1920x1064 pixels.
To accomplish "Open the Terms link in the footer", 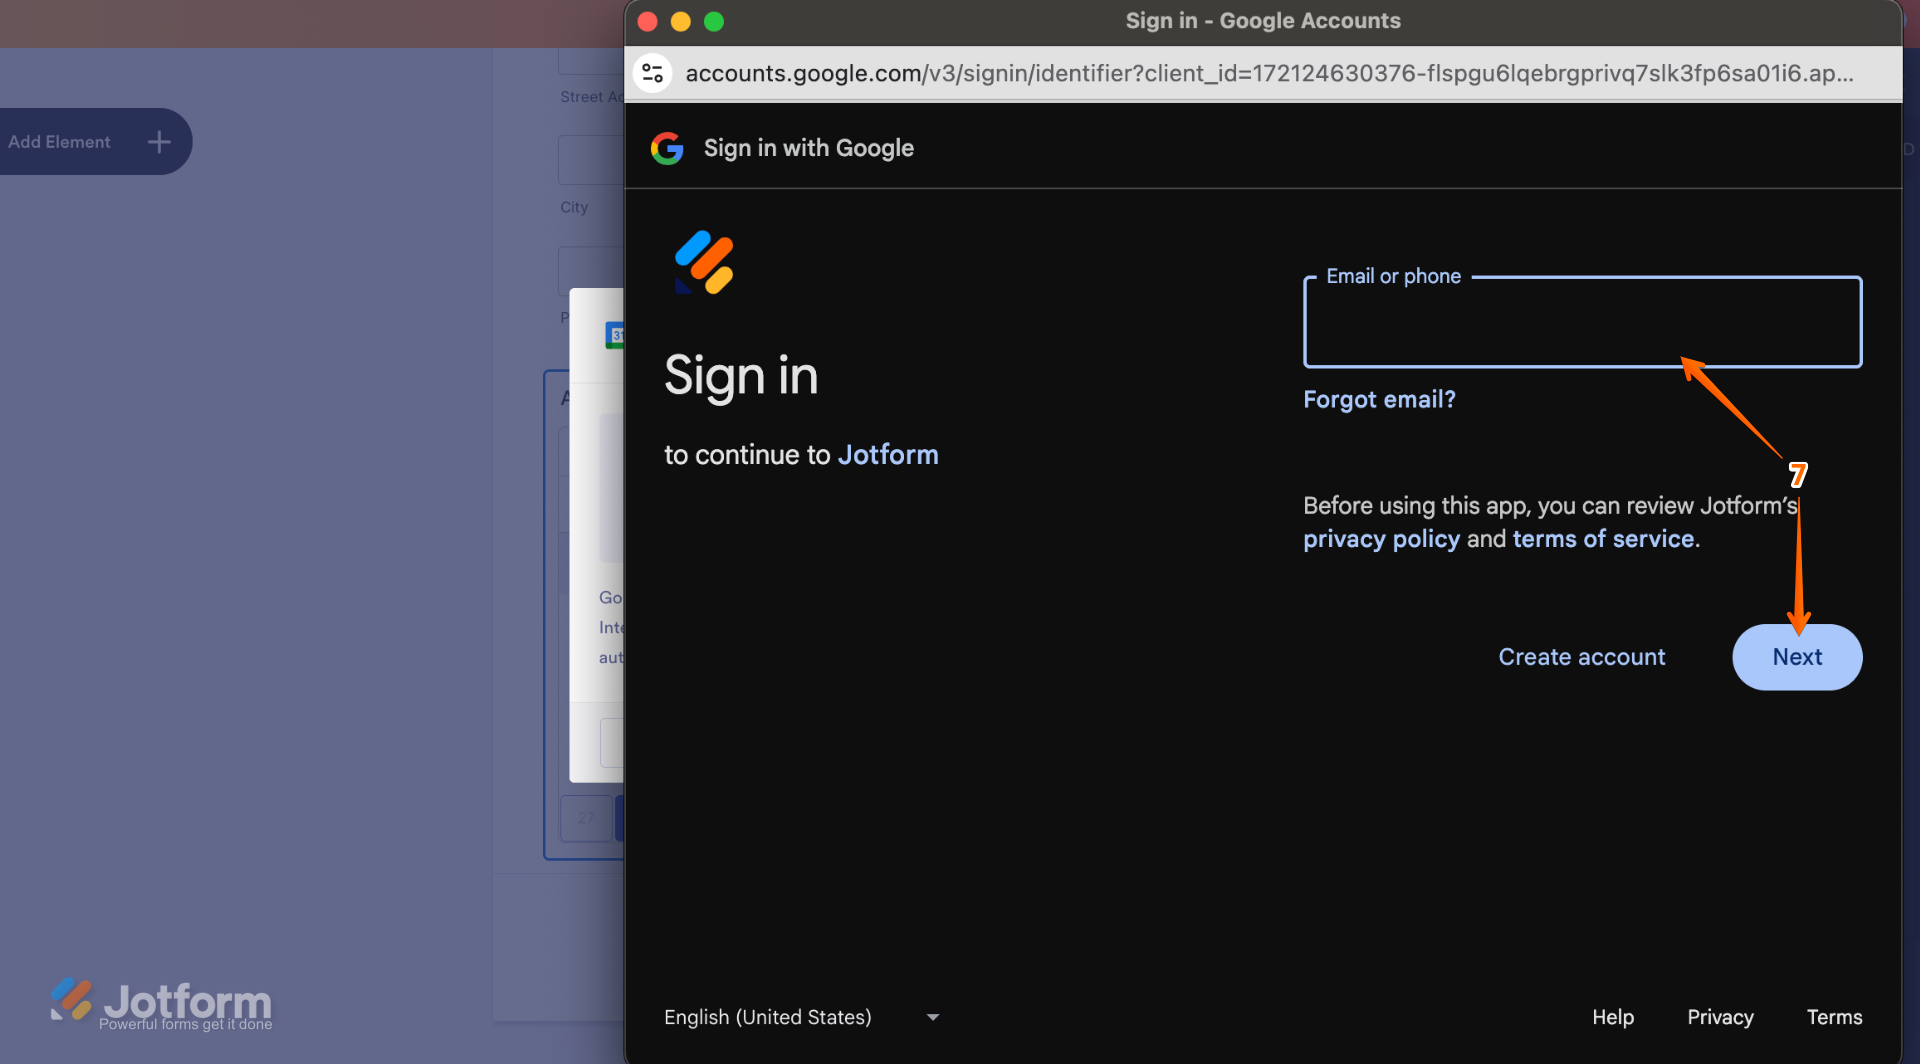I will (x=1834, y=1017).
